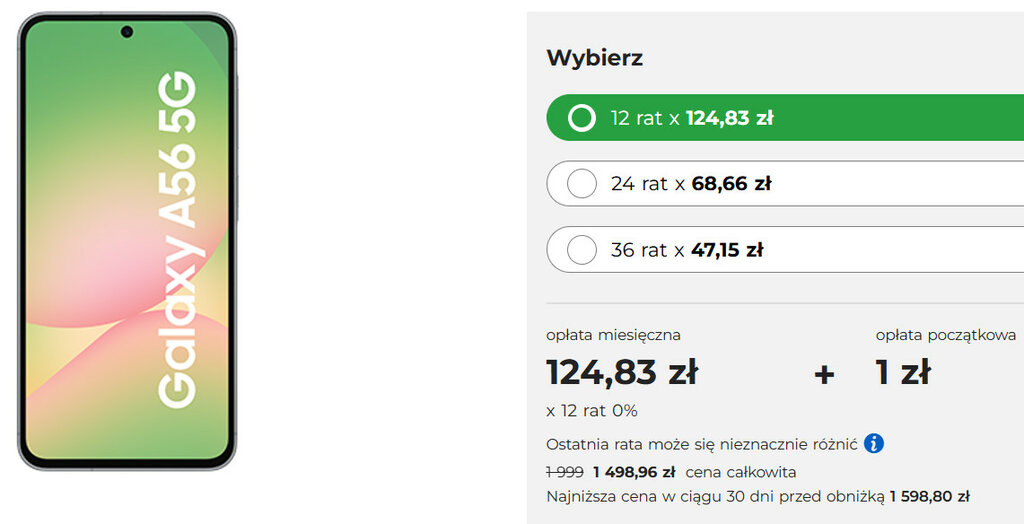The width and height of the screenshot is (1024, 524).
Task: Click the plus sign between the fees
Action: pyautogui.click(x=823, y=374)
